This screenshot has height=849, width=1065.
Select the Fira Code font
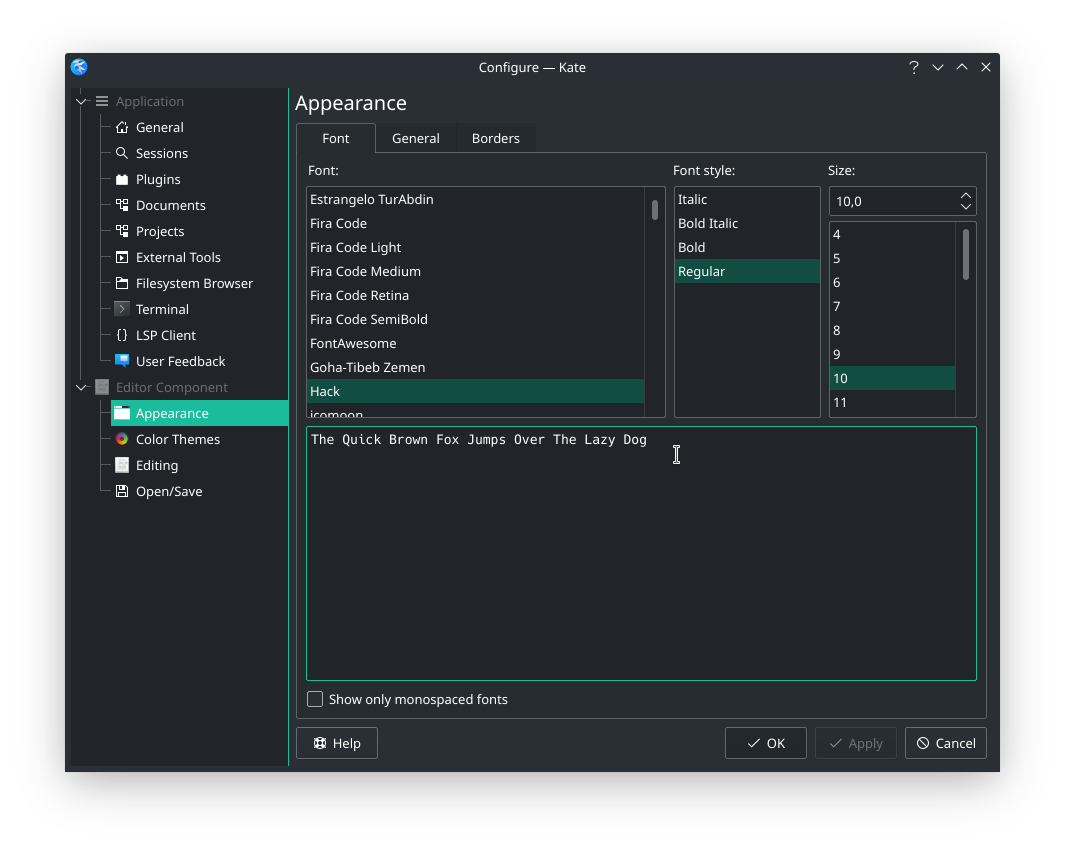pyautogui.click(x=475, y=223)
